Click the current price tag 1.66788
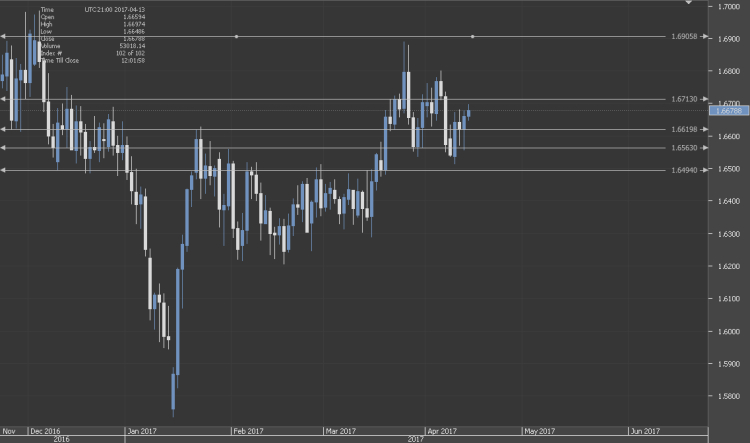The image size is (750, 443). pyautogui.click(x=727, y=111)
